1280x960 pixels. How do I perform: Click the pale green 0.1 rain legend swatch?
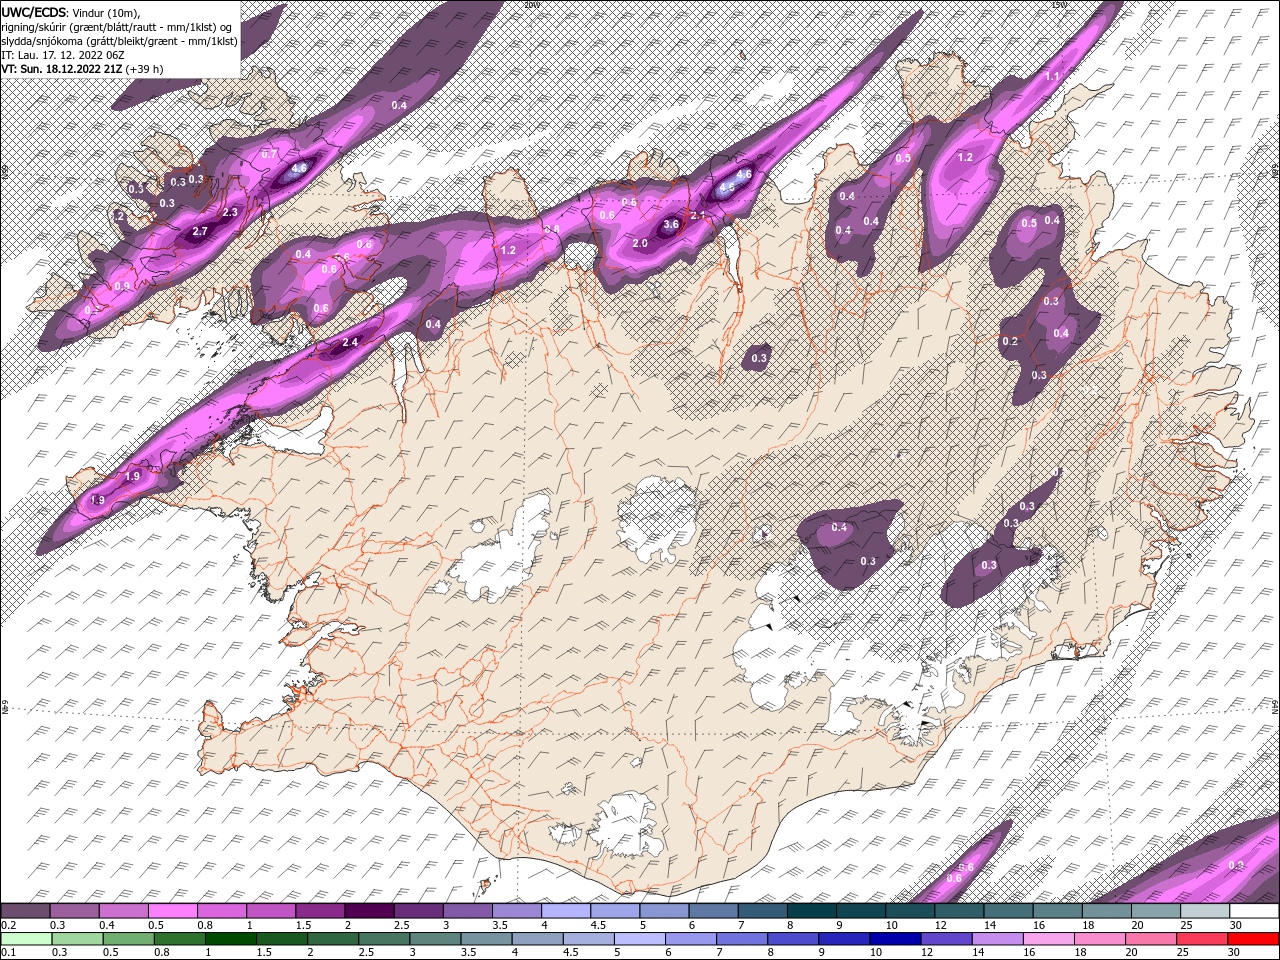[25, 939]
